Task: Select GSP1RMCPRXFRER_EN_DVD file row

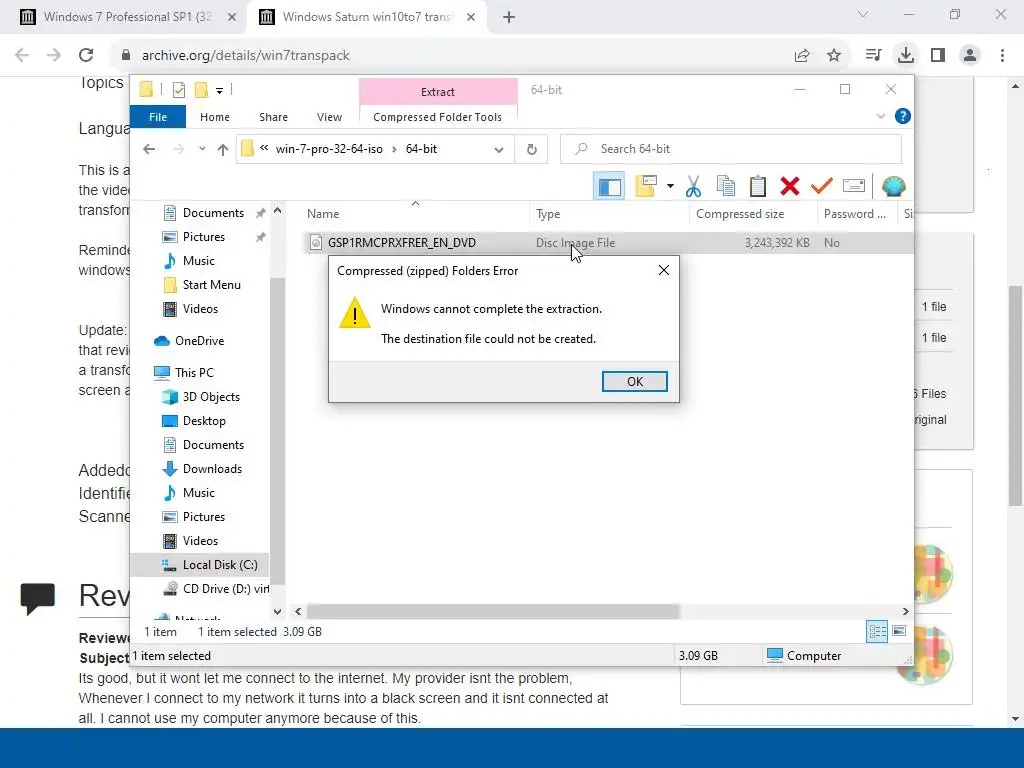Action: (x=607, y=243)
